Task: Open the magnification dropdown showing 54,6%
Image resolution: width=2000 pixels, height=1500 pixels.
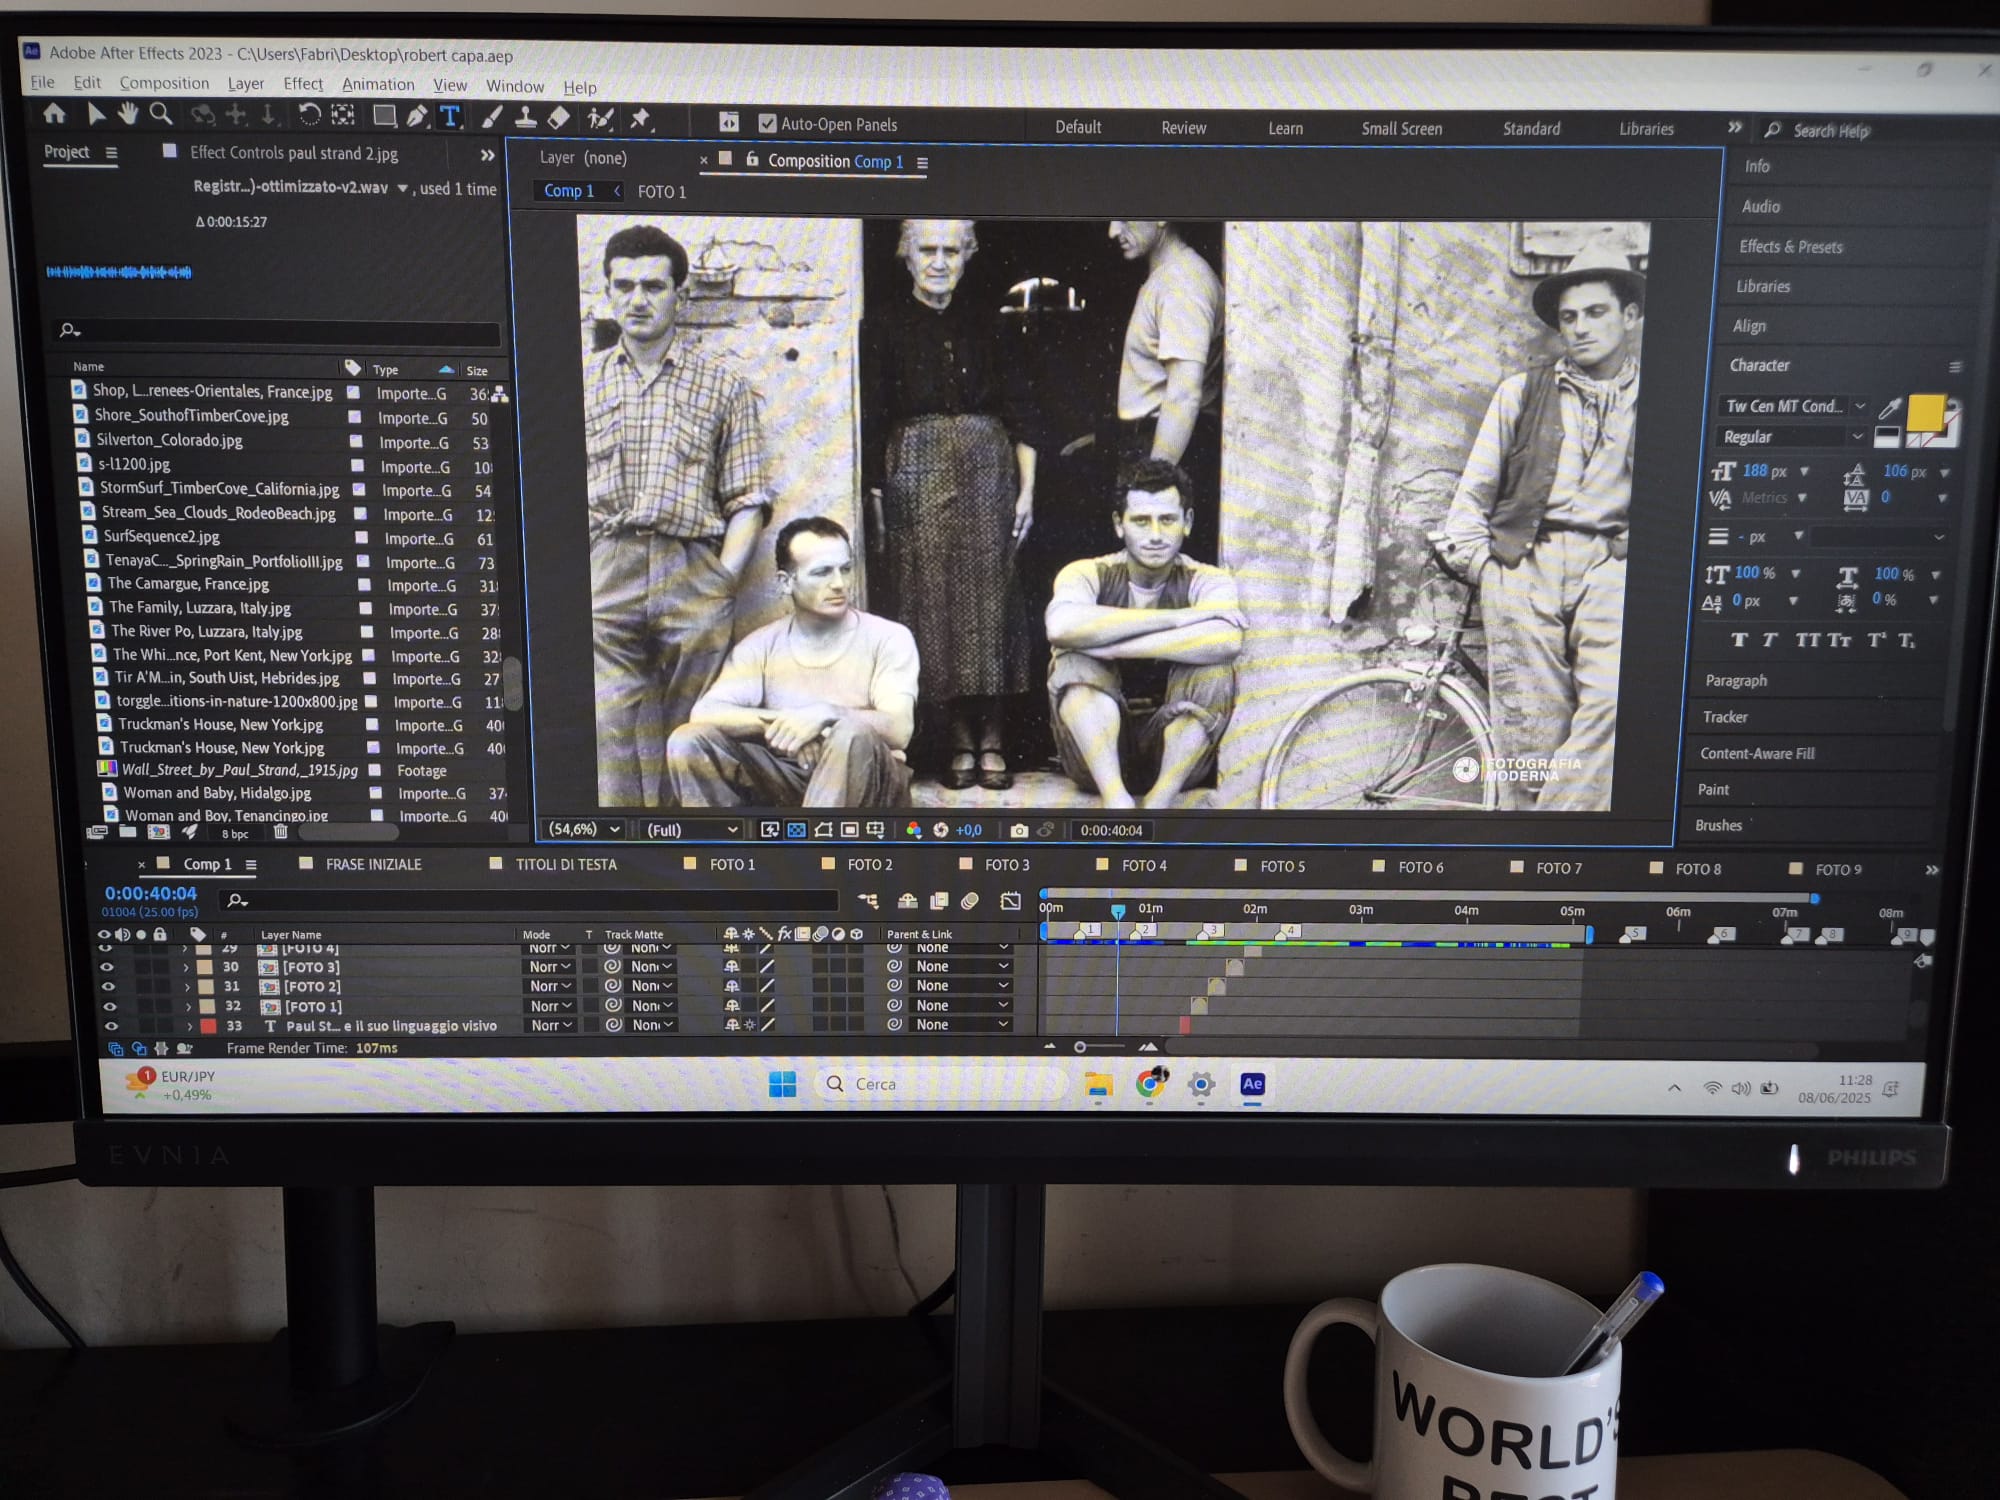Action: [584, 830]
